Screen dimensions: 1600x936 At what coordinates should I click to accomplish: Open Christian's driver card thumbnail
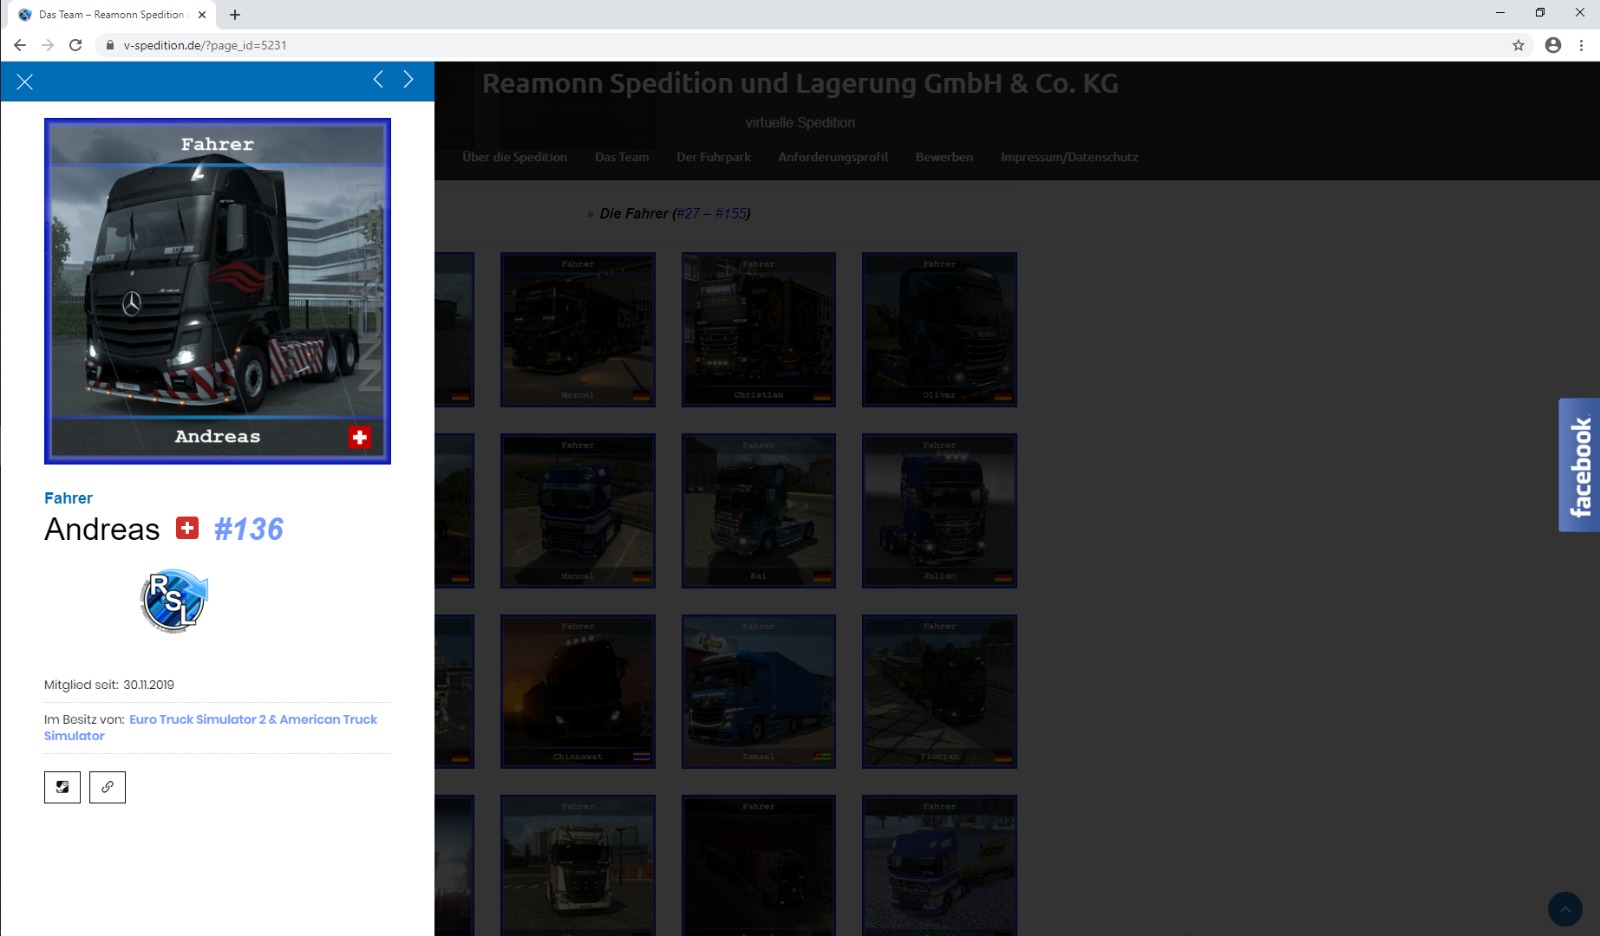click(758, 329)
